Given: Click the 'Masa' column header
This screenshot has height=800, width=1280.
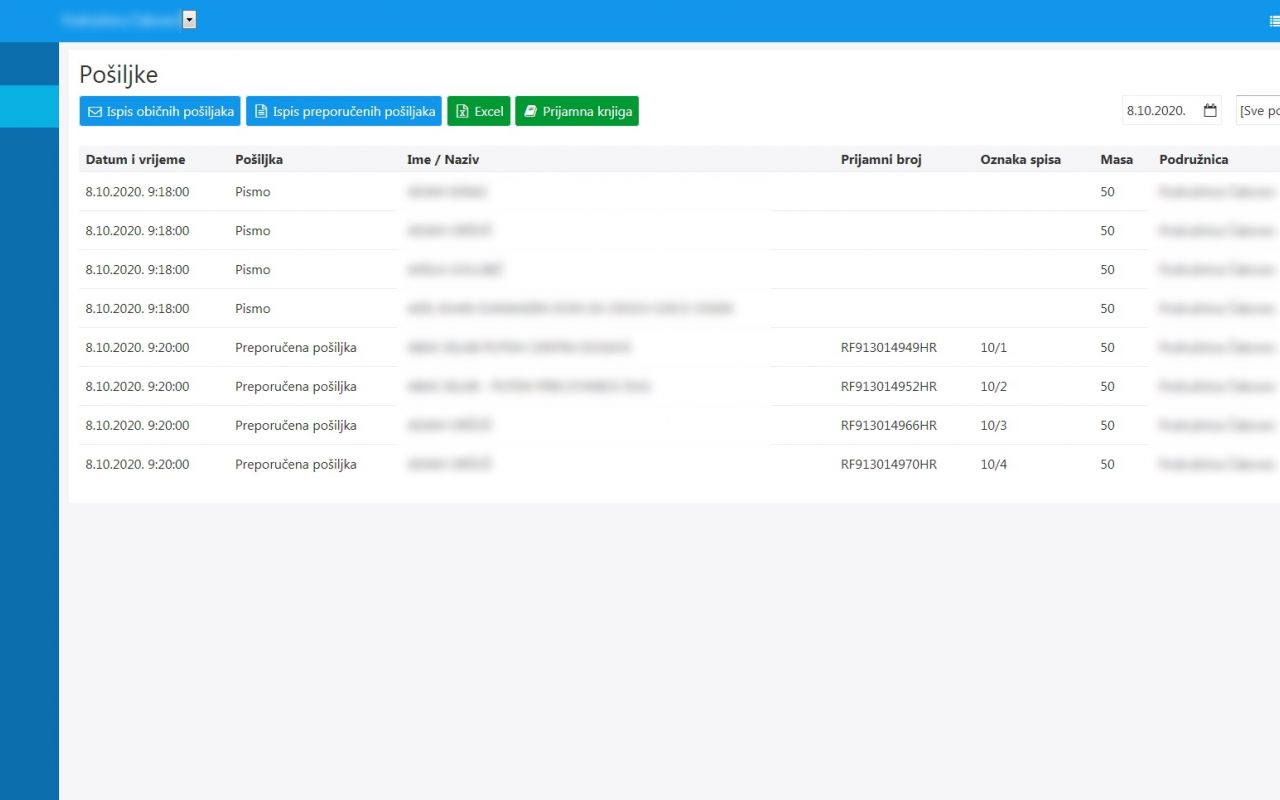Looking at the screenshot, I should (x=1116, y=160).
